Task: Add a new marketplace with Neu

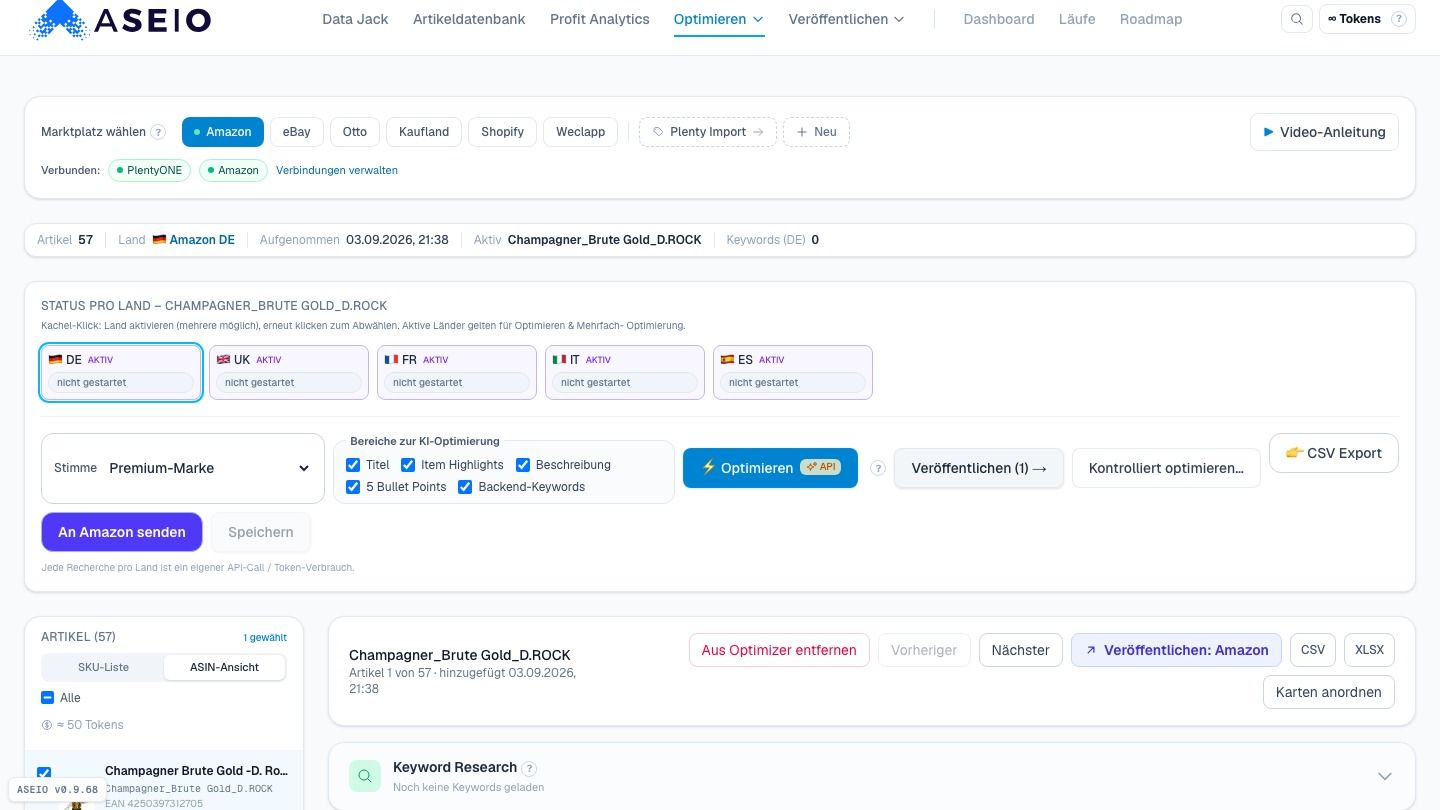Action: click(x=816, y=132)
